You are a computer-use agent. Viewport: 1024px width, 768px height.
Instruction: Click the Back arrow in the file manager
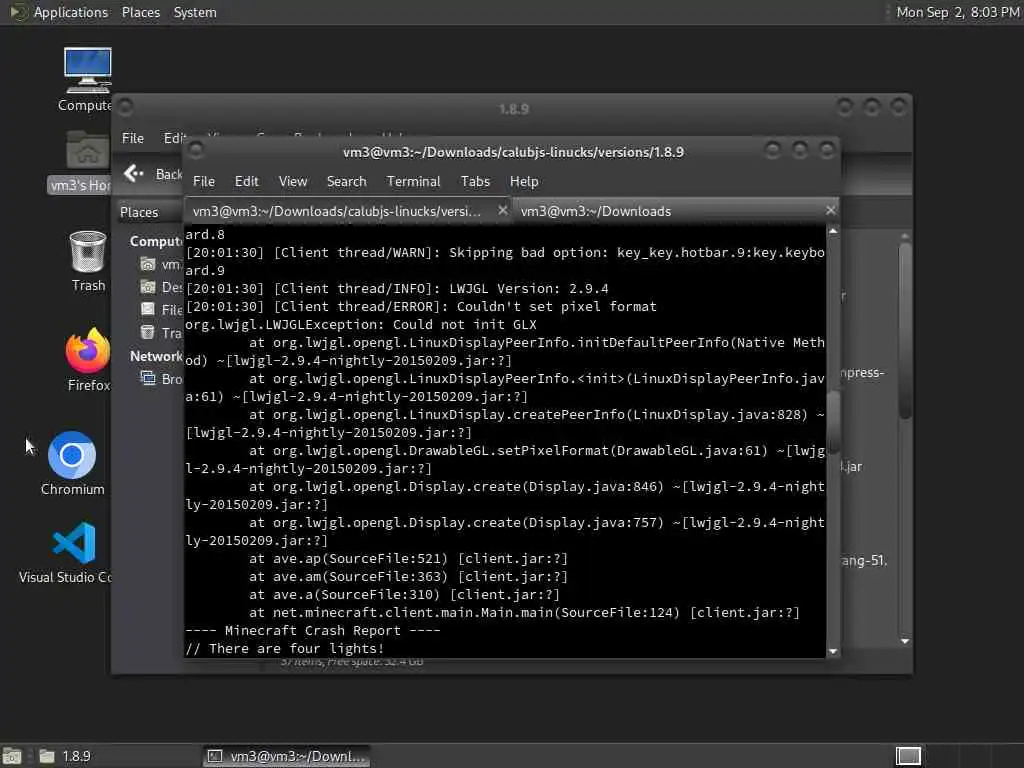(133, 173)
